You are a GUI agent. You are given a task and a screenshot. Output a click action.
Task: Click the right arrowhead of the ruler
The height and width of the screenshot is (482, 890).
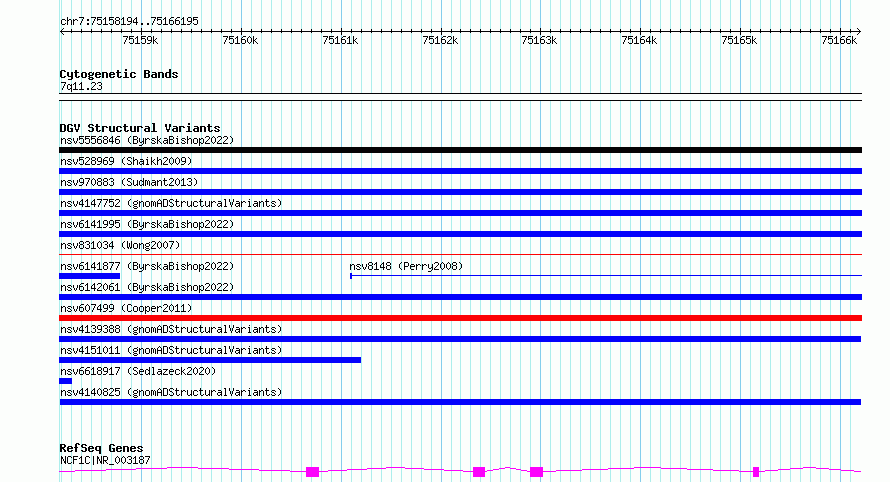pos(859,31)
